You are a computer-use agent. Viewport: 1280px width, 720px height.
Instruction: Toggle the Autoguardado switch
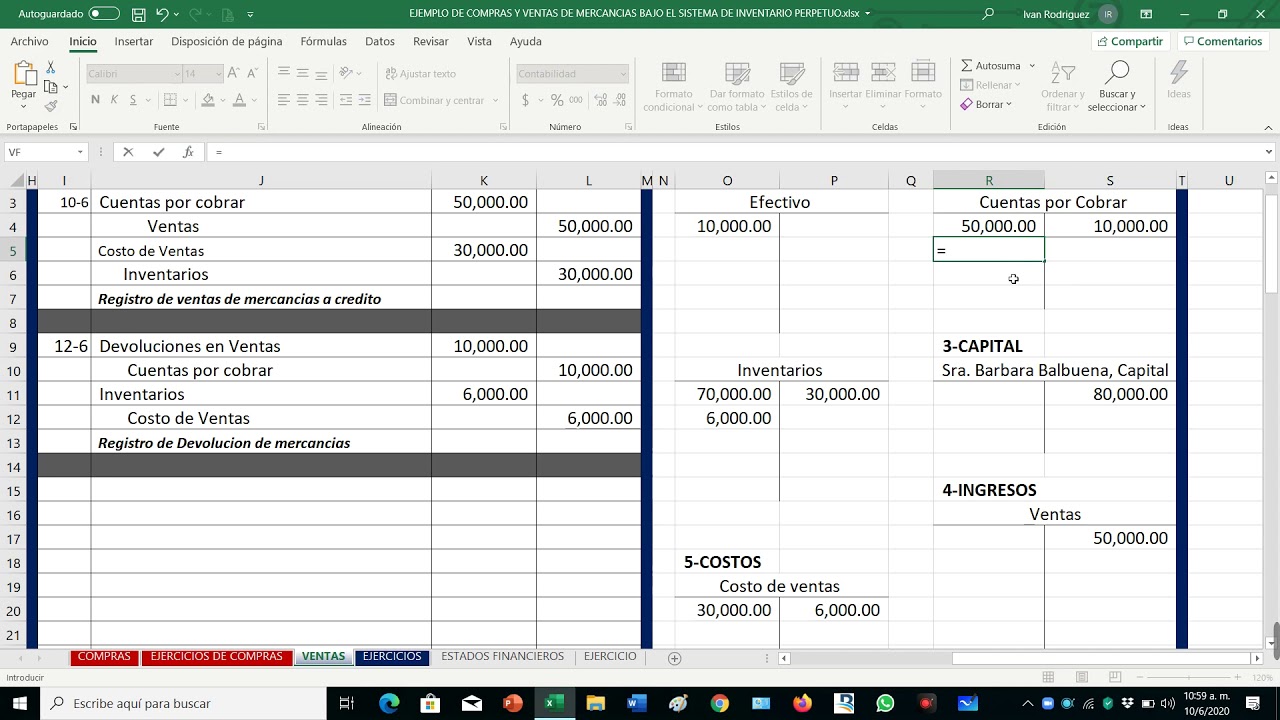(x=103, y=14)
